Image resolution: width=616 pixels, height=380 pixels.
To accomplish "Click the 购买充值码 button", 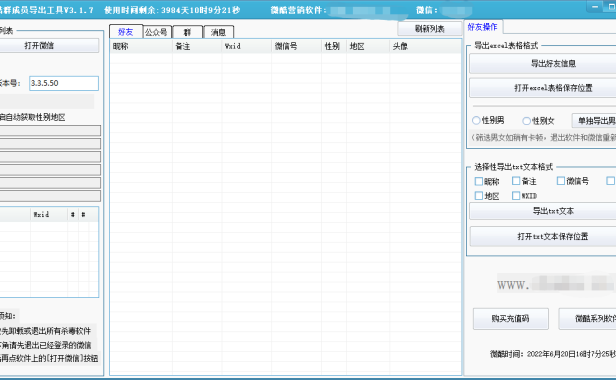I will pyautogui.click(x=510, y=318).
